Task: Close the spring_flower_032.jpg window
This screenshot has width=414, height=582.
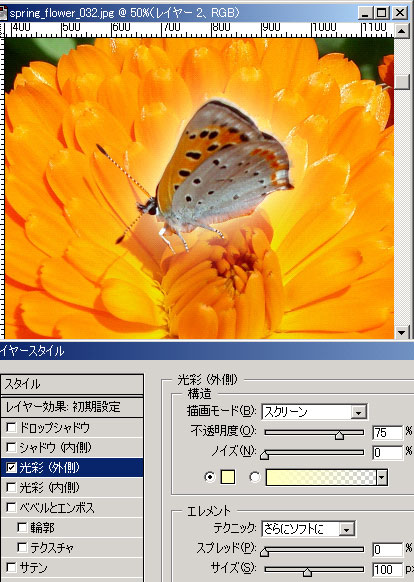Action: coord(400,13)
